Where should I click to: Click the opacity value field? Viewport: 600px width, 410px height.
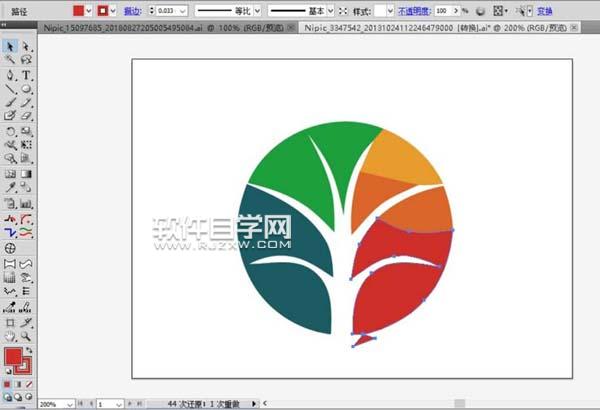click(443, 11)
